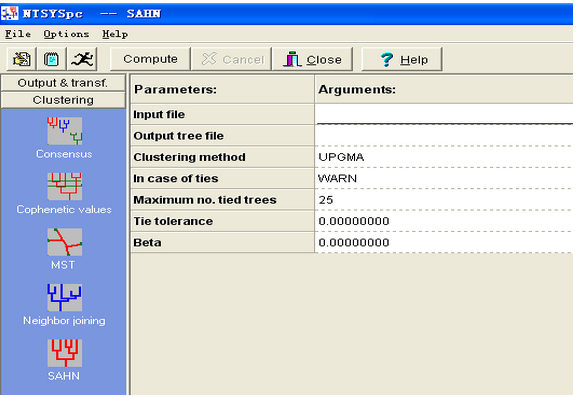Open the Help menu
Screen dimensions: 580x398
click(115, 34)
